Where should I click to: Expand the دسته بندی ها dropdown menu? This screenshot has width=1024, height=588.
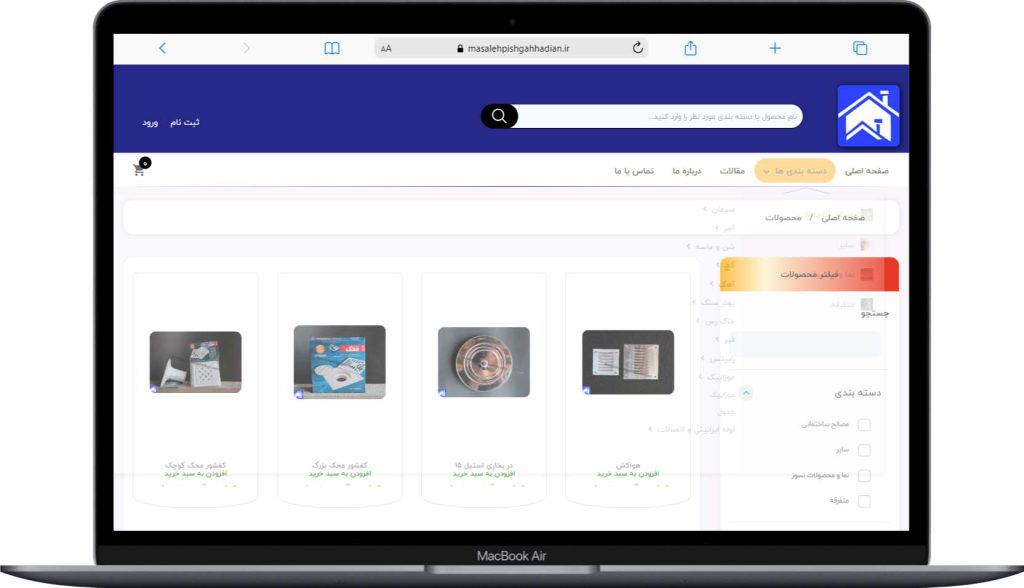pos(795,171)
